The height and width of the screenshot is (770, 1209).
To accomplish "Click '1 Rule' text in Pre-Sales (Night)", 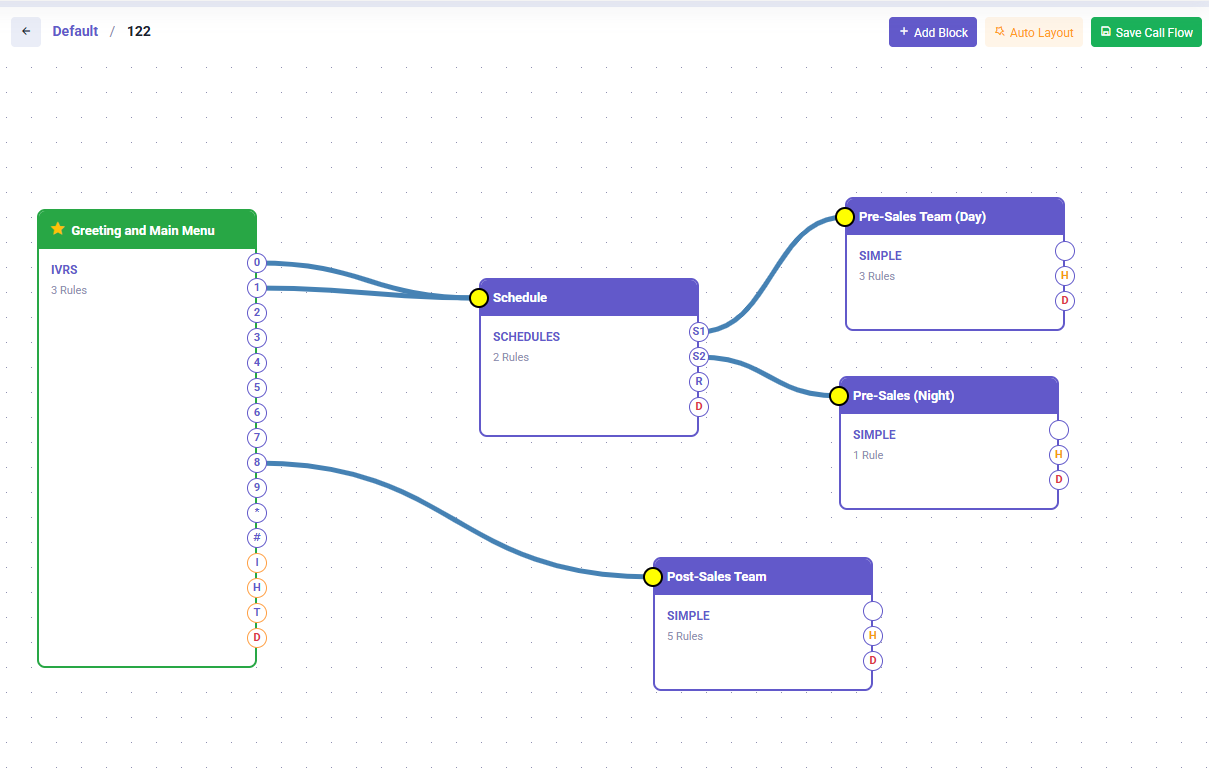I will (868, 456).
